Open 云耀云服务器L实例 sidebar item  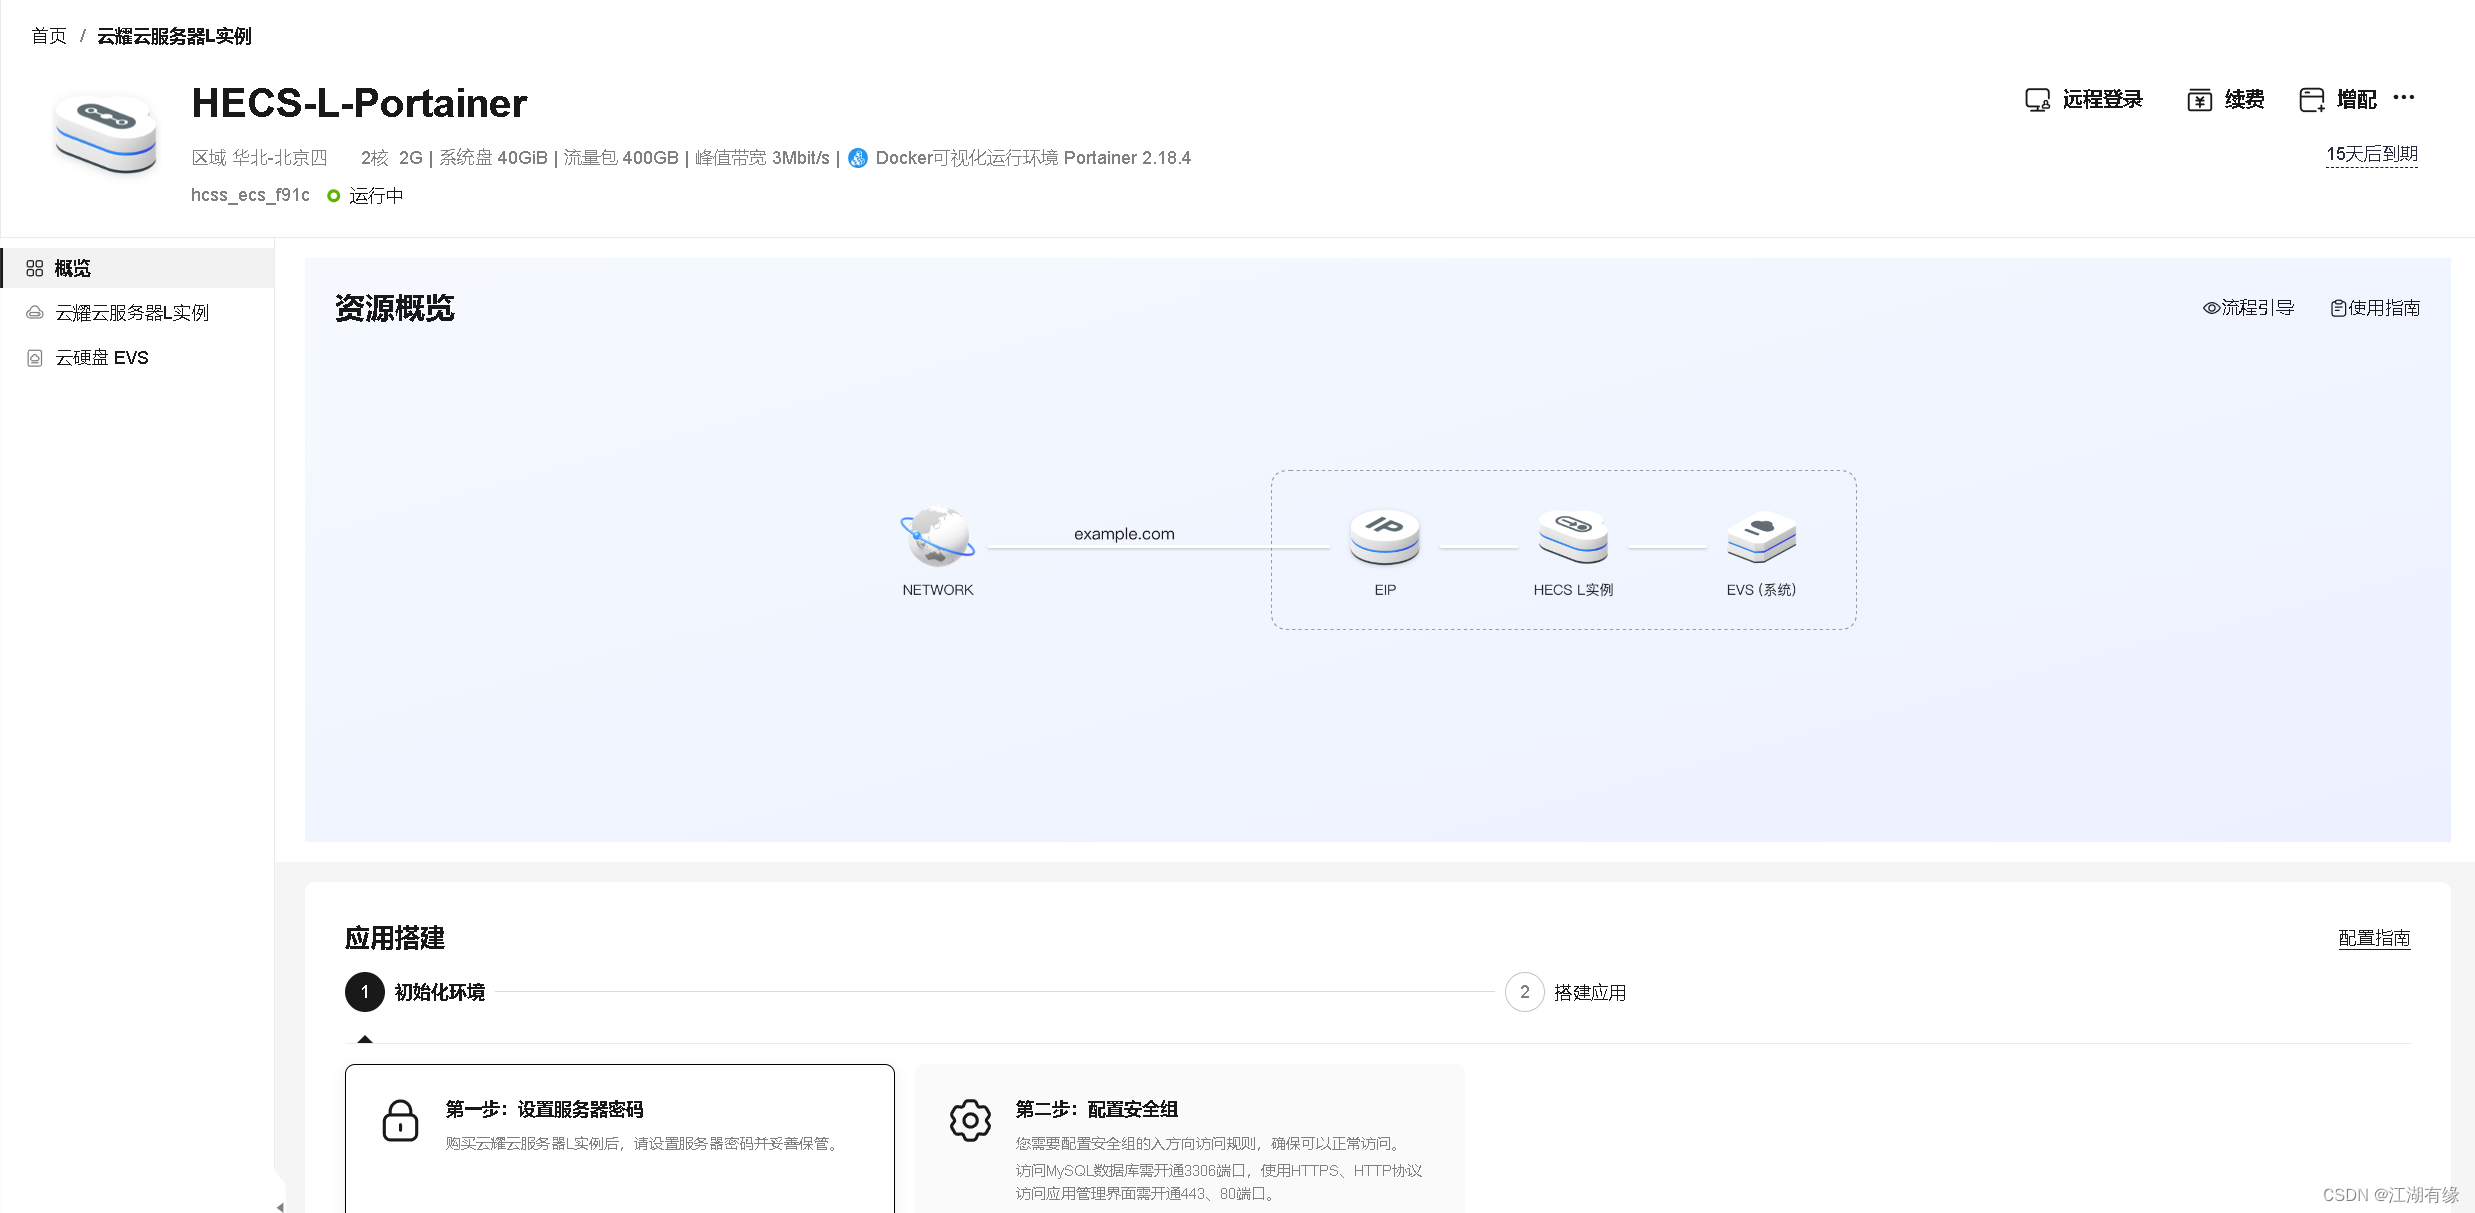131,313
